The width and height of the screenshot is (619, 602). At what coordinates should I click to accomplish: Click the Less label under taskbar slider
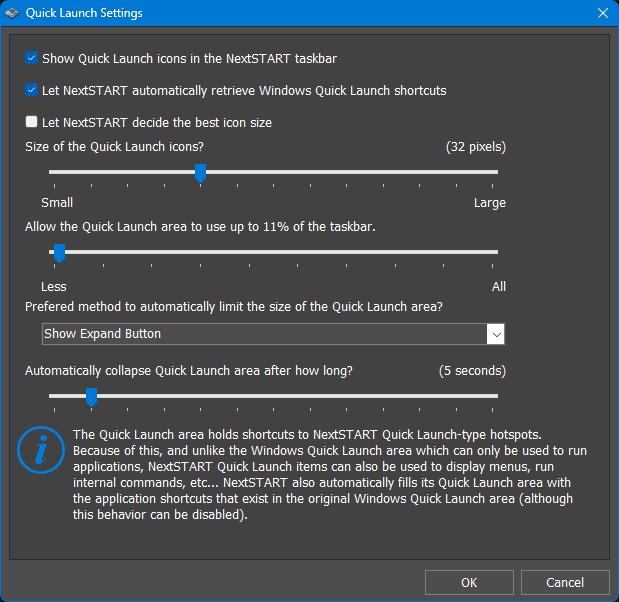(54, 287)
